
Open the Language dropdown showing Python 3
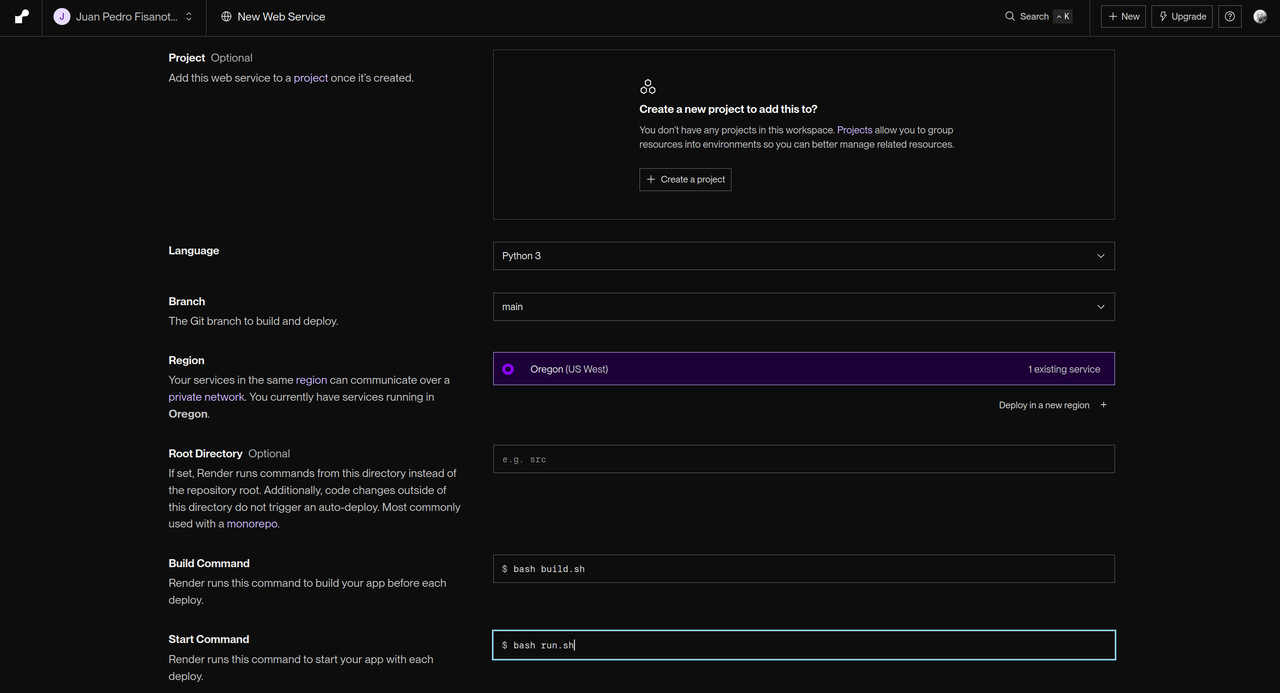(804, 256)
